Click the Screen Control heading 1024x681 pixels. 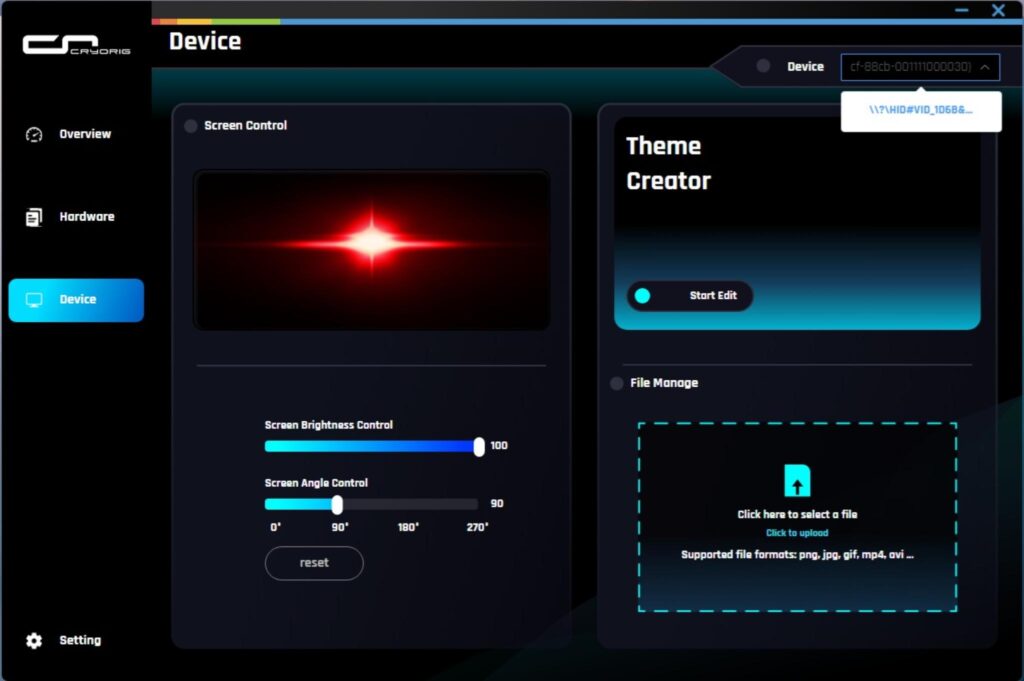coord(246,125)
